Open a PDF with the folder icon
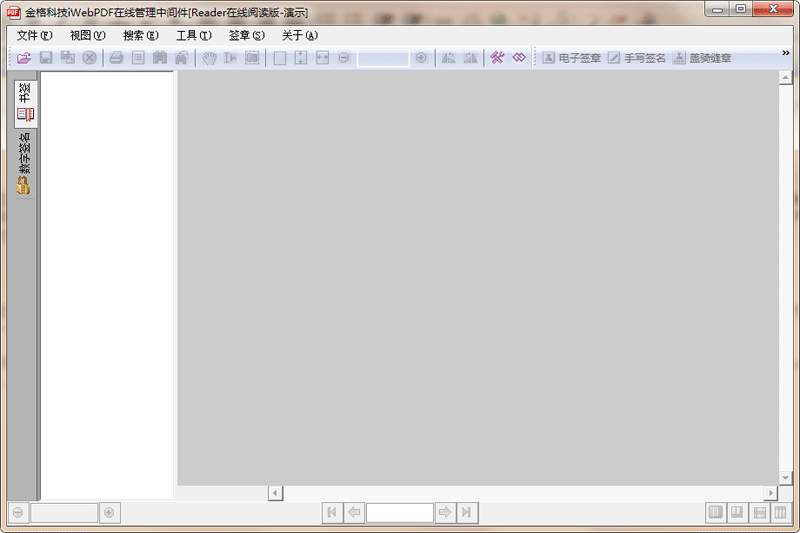The image size is (800, 533). [x=23, y=58]
